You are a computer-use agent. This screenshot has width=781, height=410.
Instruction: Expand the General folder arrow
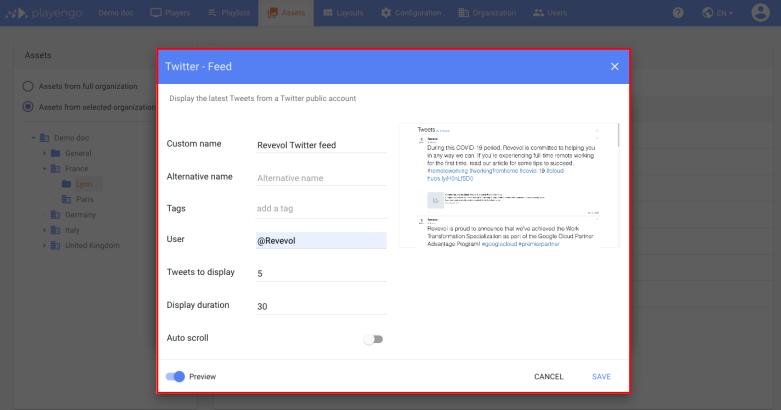coord(44,153)
